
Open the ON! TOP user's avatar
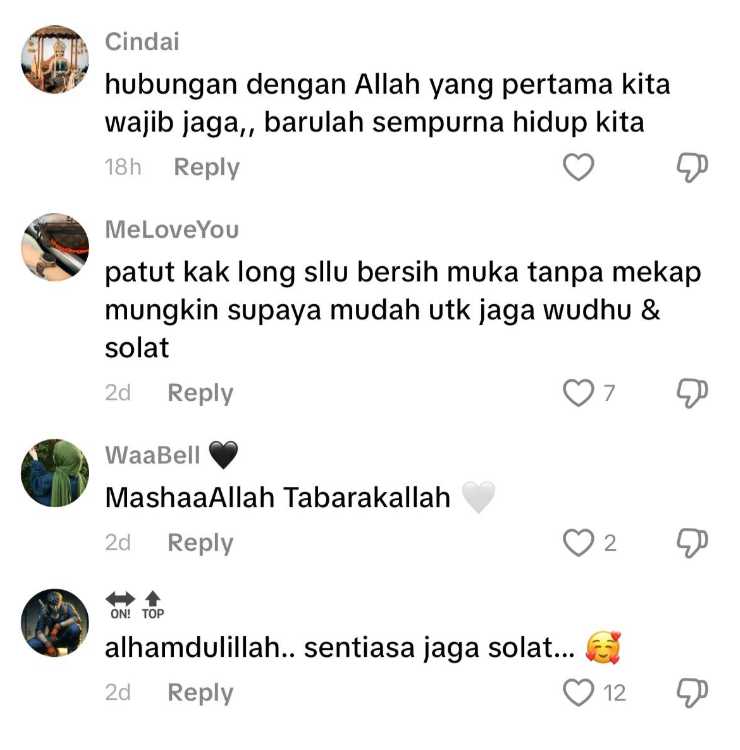tap(55, 623)
